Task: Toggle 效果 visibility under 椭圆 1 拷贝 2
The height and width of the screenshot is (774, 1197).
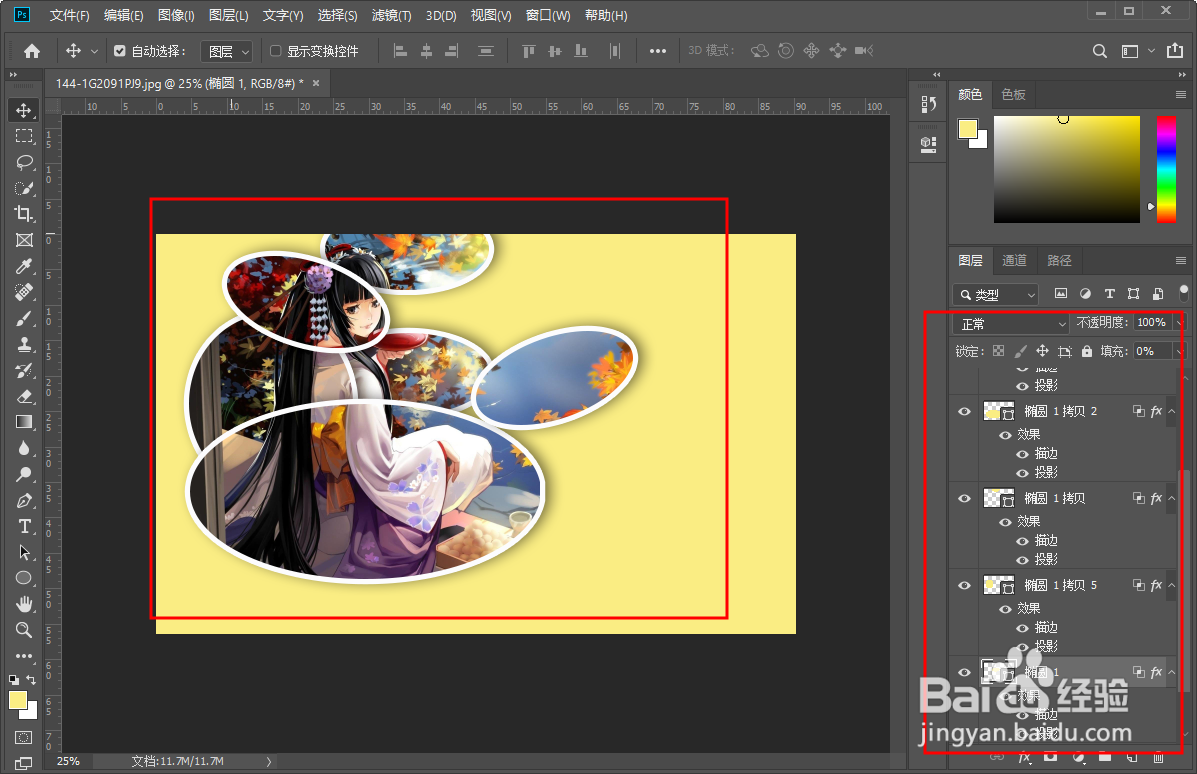Action: click(1005, 434)
